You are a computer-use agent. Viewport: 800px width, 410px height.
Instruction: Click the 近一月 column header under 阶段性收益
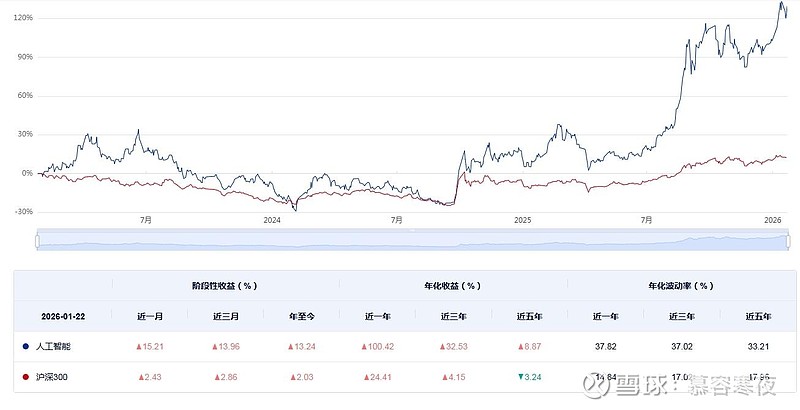point(150,315)
